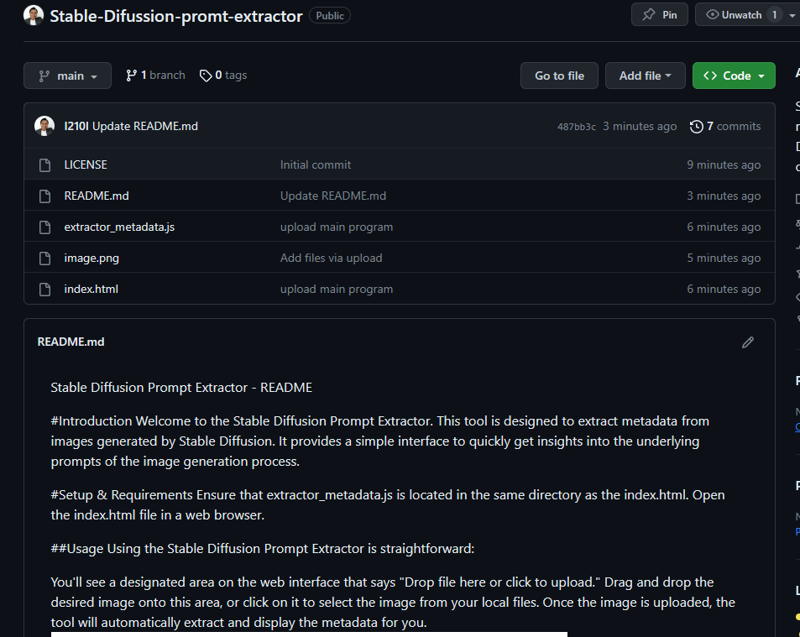Click the committer avatar in latest commit row
This screenshot has width=800, height=637.
[x=44, y=126]
